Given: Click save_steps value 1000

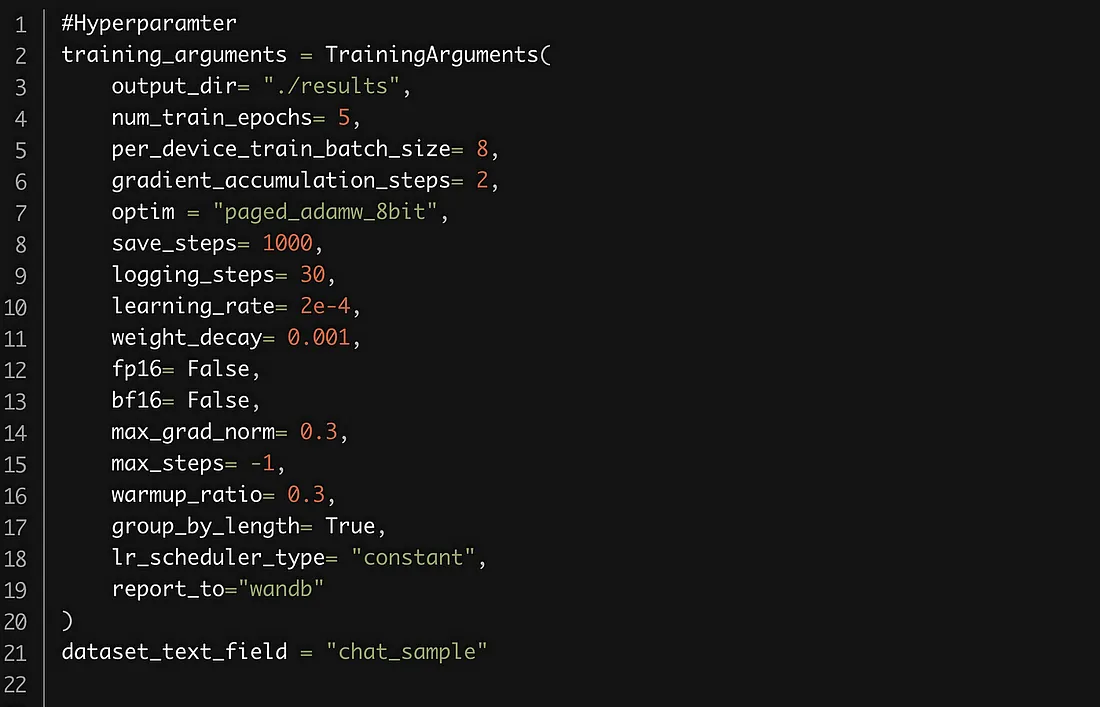Looking at the screenshot, I should click(287, 243).
